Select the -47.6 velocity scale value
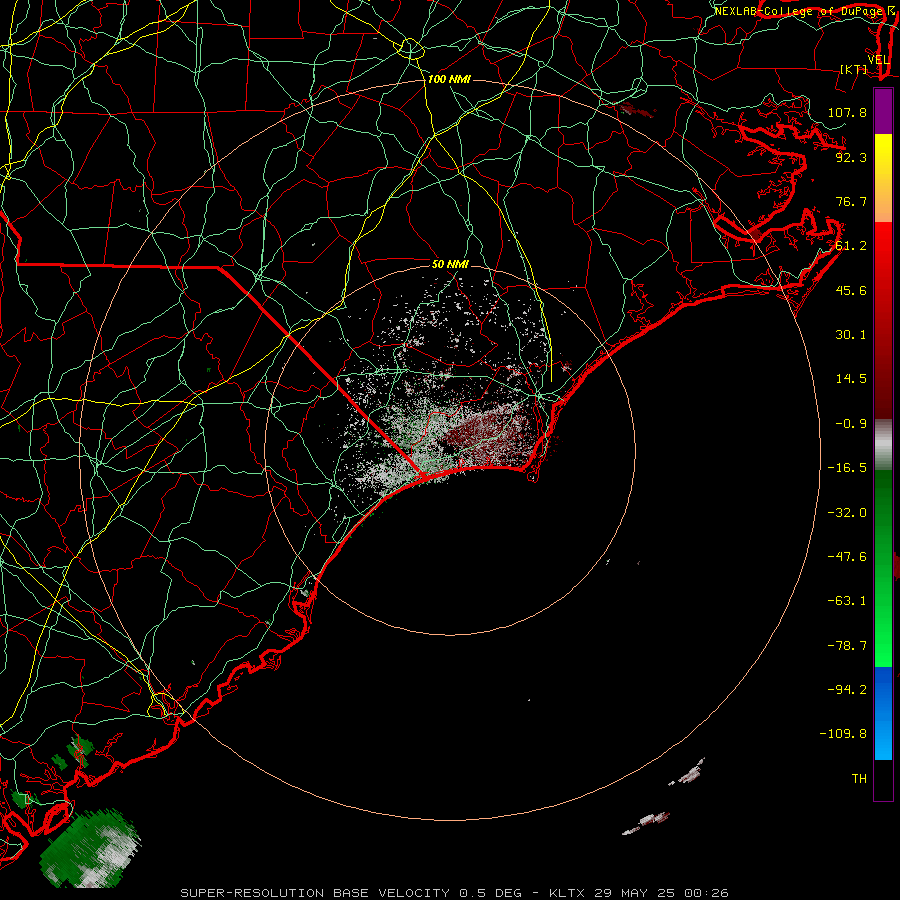 click(x=847, y=557)
